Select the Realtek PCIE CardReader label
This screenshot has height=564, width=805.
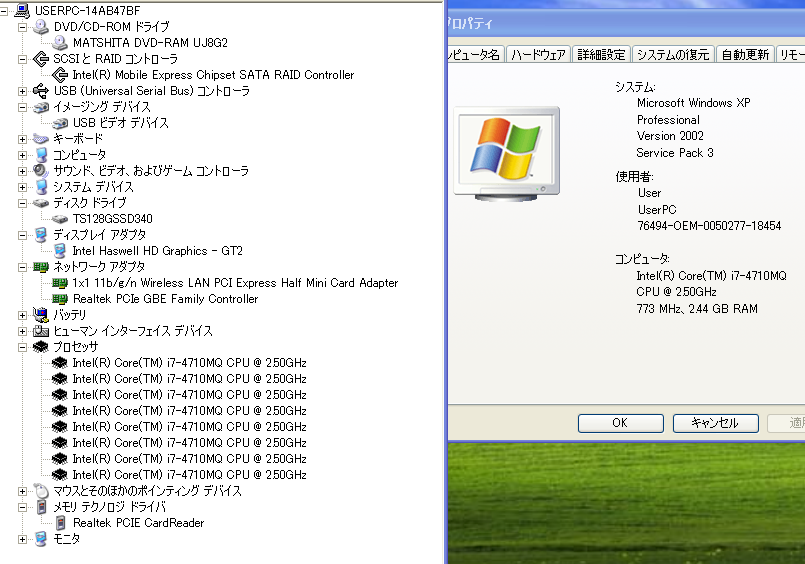138,523
